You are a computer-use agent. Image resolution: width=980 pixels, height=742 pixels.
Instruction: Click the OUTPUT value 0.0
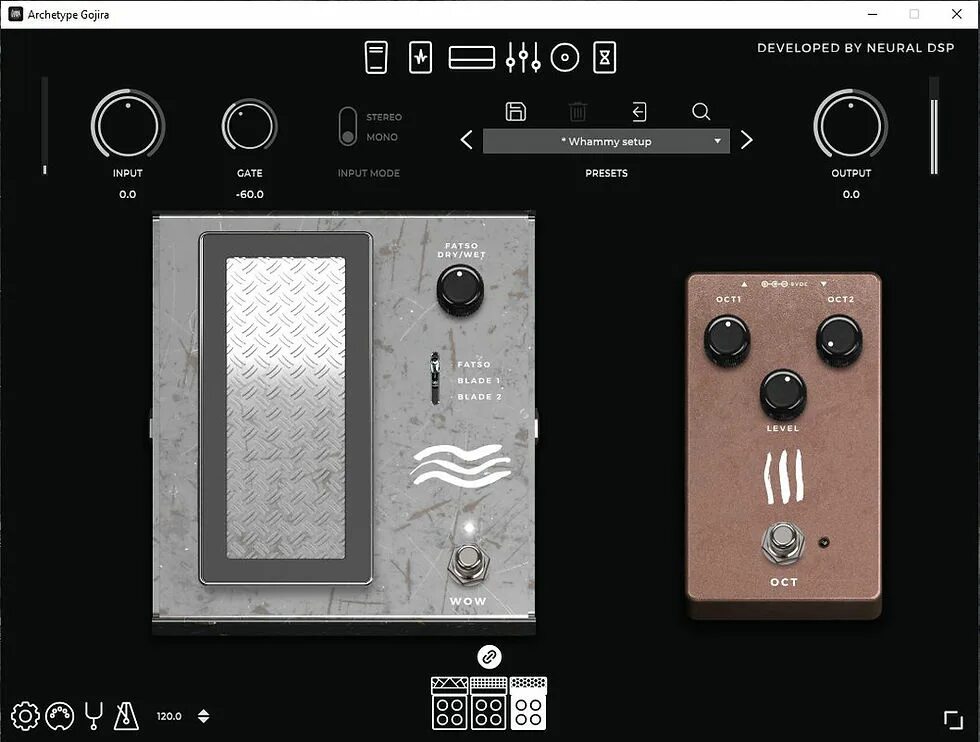click(851, 194)
